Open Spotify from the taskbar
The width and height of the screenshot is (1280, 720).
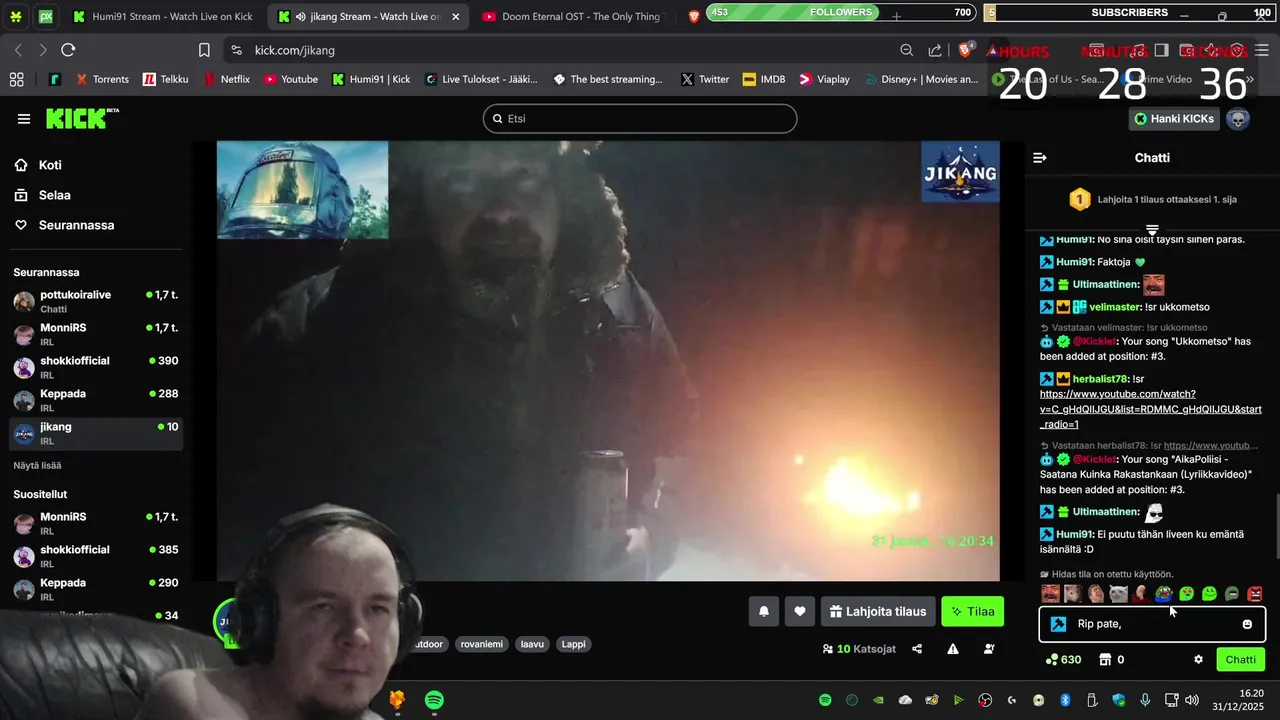click(x=434, y=700)
